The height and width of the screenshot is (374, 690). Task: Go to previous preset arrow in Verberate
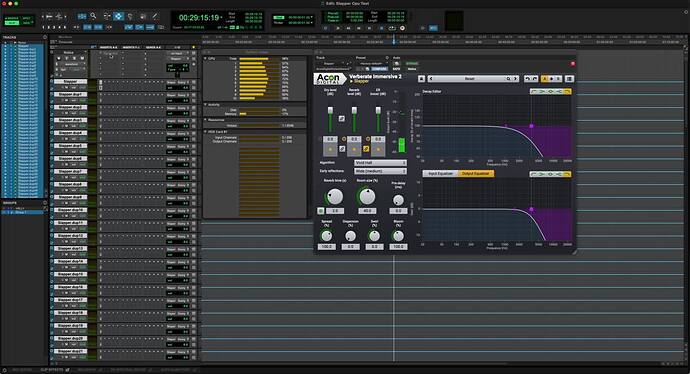point(431,79)
